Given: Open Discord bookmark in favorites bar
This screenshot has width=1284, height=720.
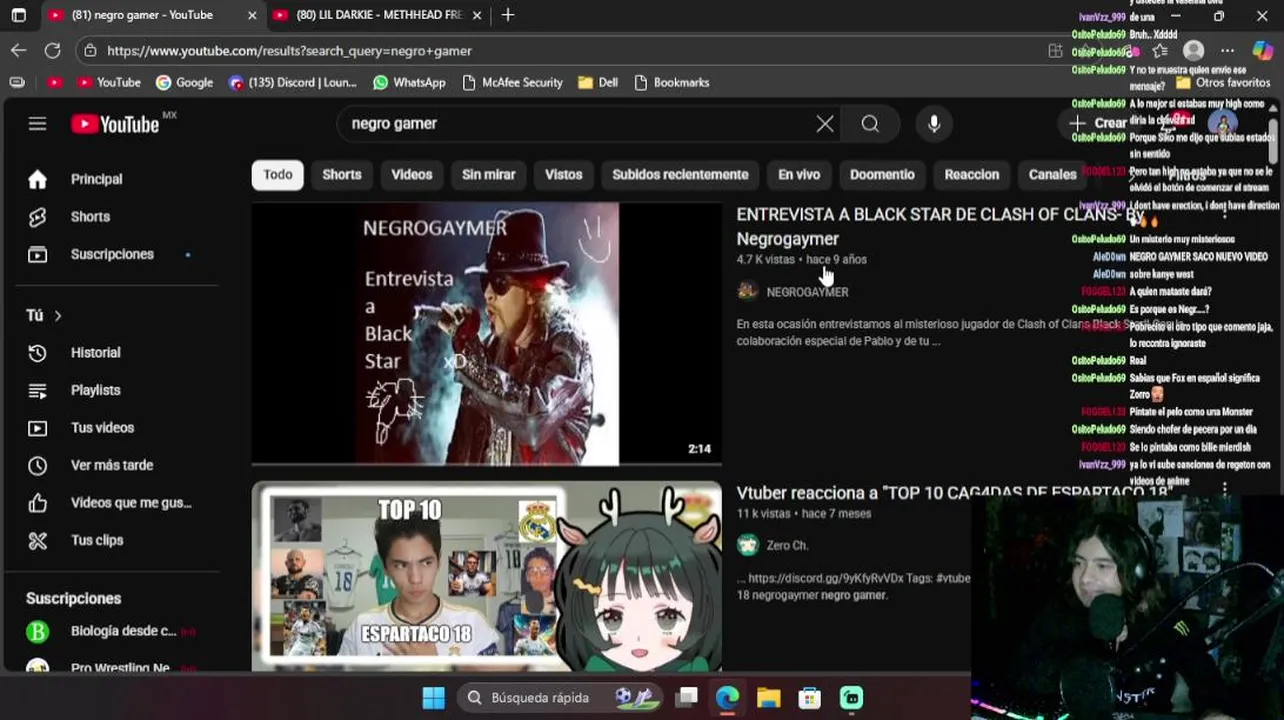Looking at the screenshot, I should 292,83.
